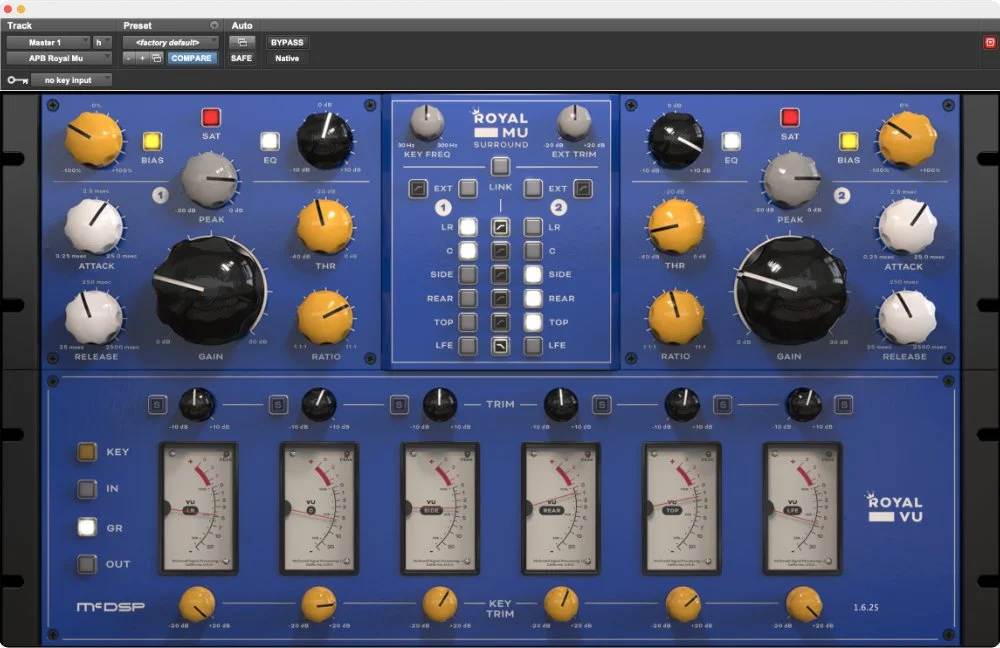The width and height of the screenshot is (1000, 648).
Task: Enable EXT key for compressor 1
Action: click(468, 188)
